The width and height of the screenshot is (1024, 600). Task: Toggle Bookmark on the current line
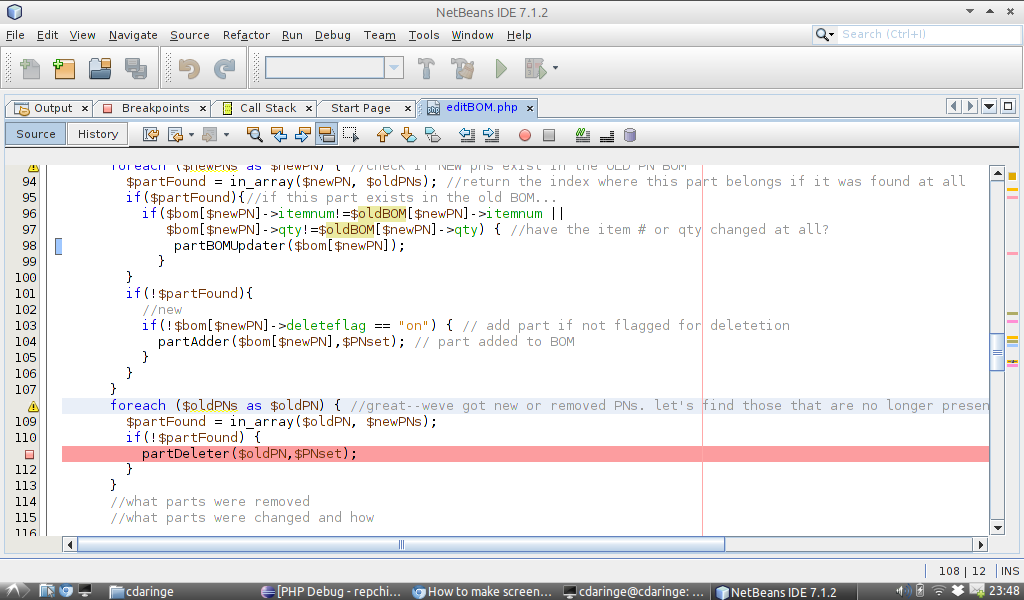click(432, 134)
